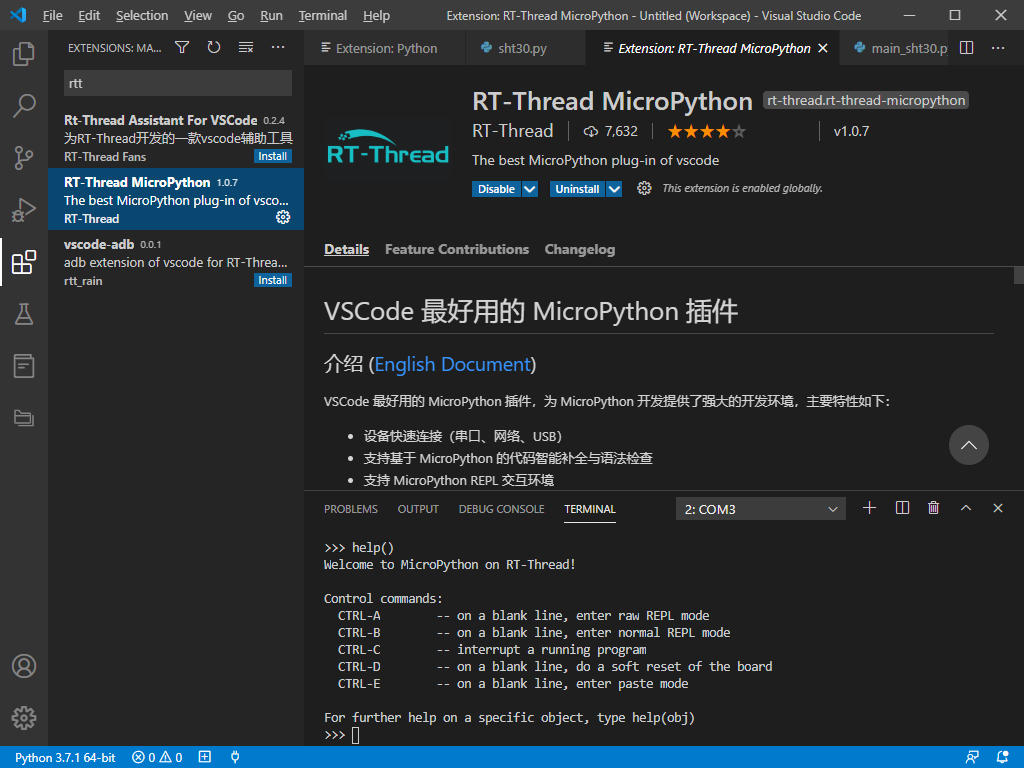Open the Testing flask icon view
The width and height of the screenshot is (1024, 768).
(x=24, y=314)
